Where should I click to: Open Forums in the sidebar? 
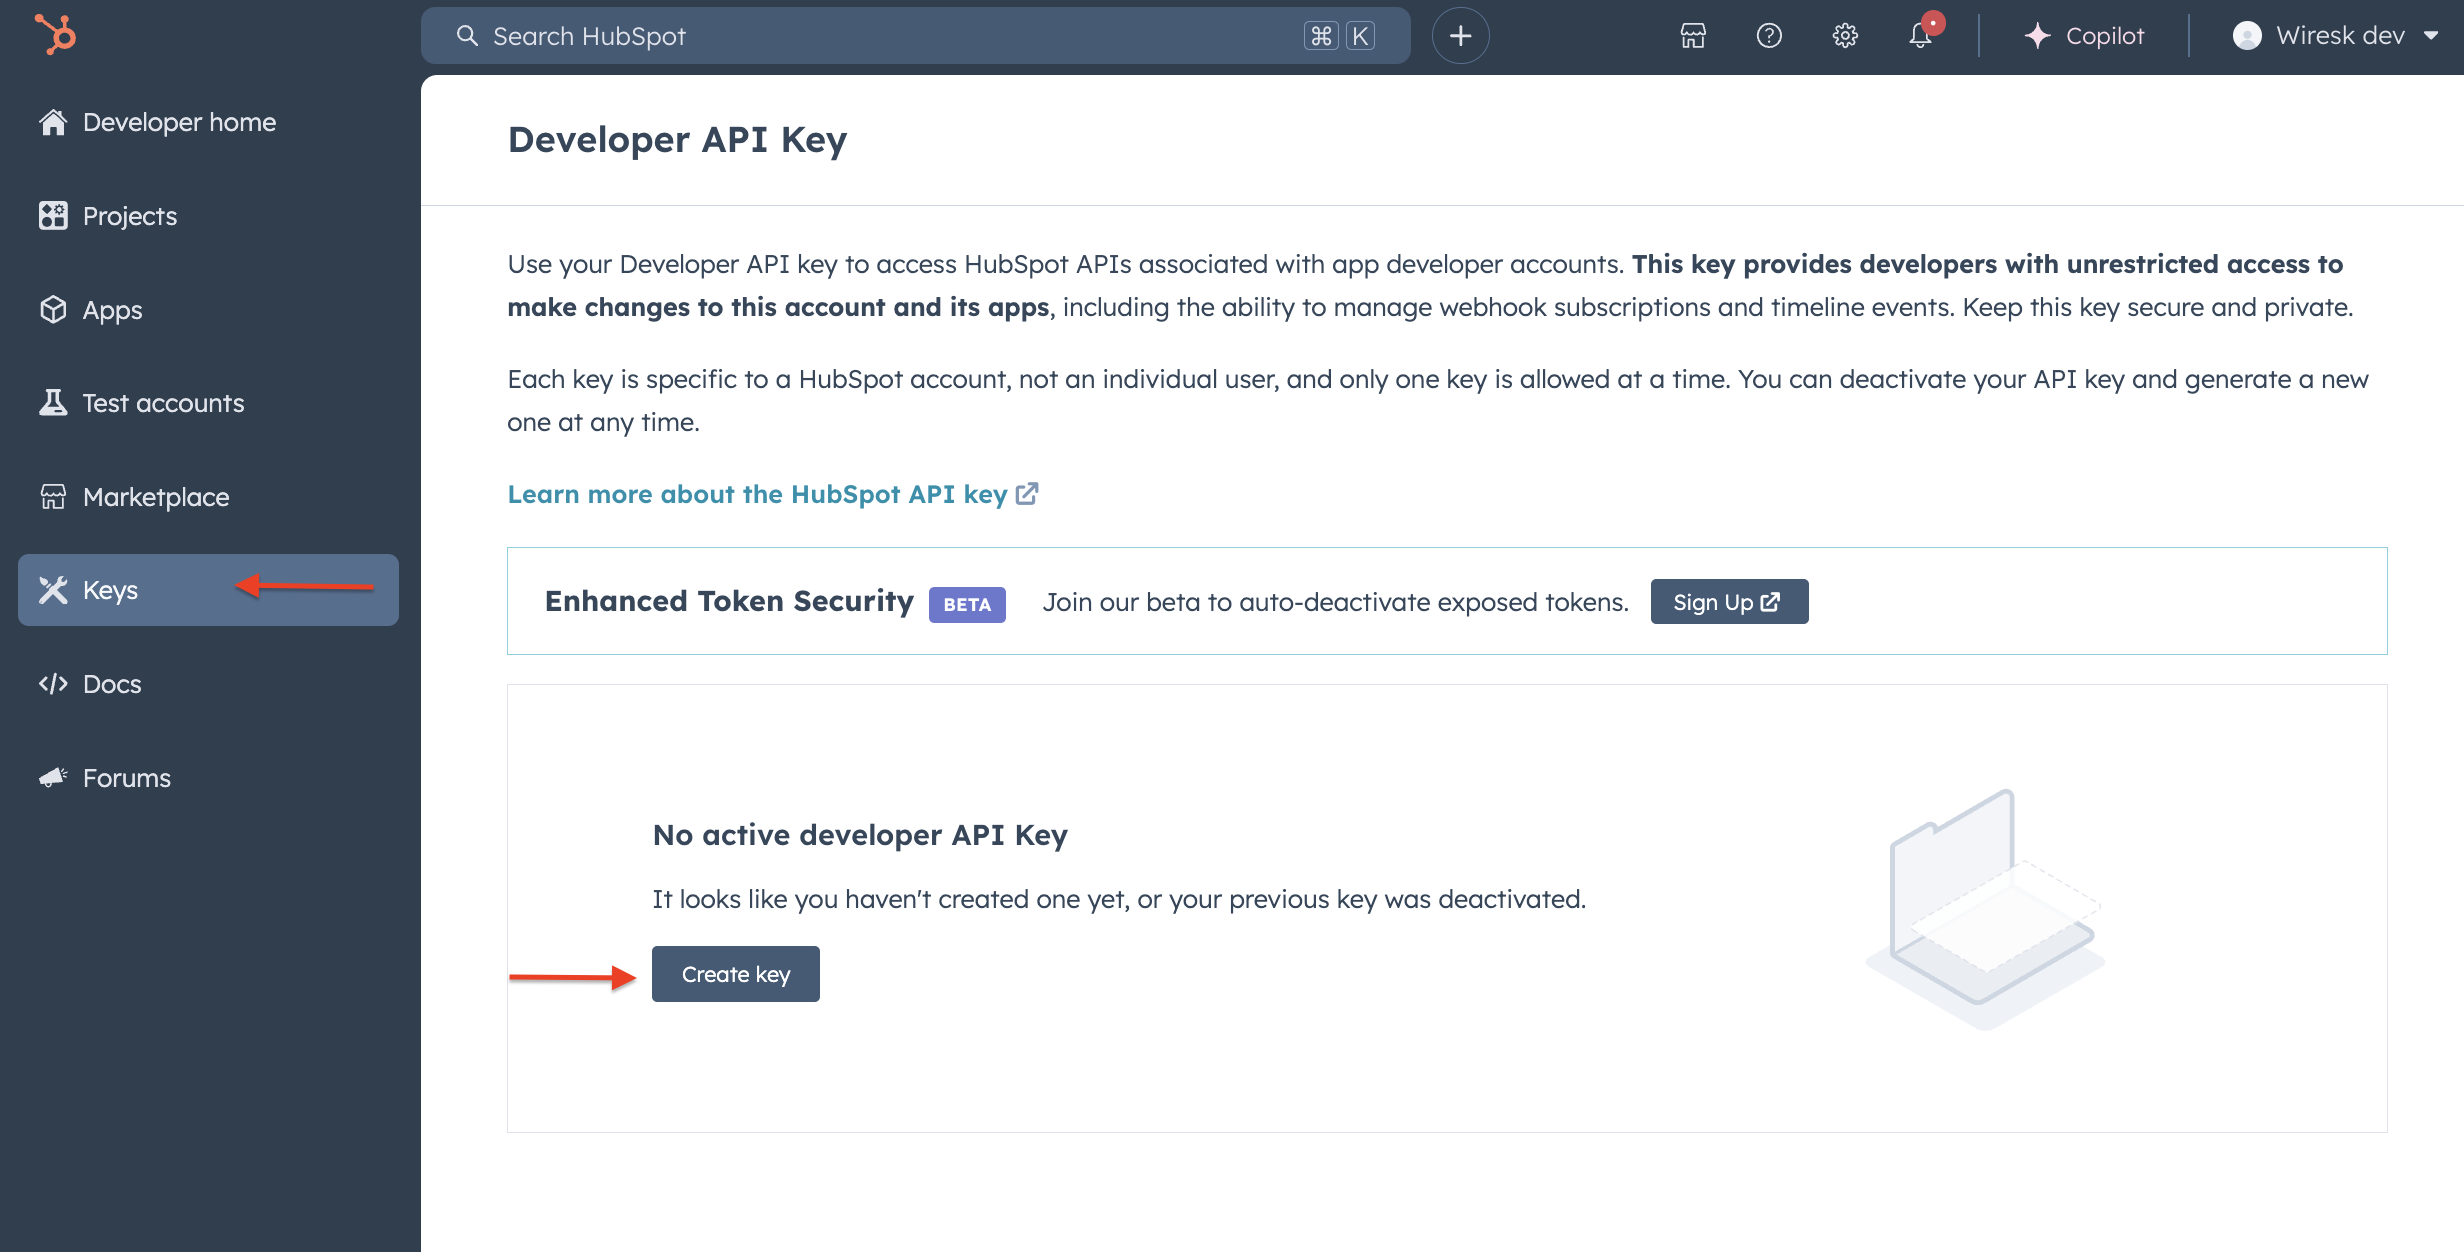[208, 778]
